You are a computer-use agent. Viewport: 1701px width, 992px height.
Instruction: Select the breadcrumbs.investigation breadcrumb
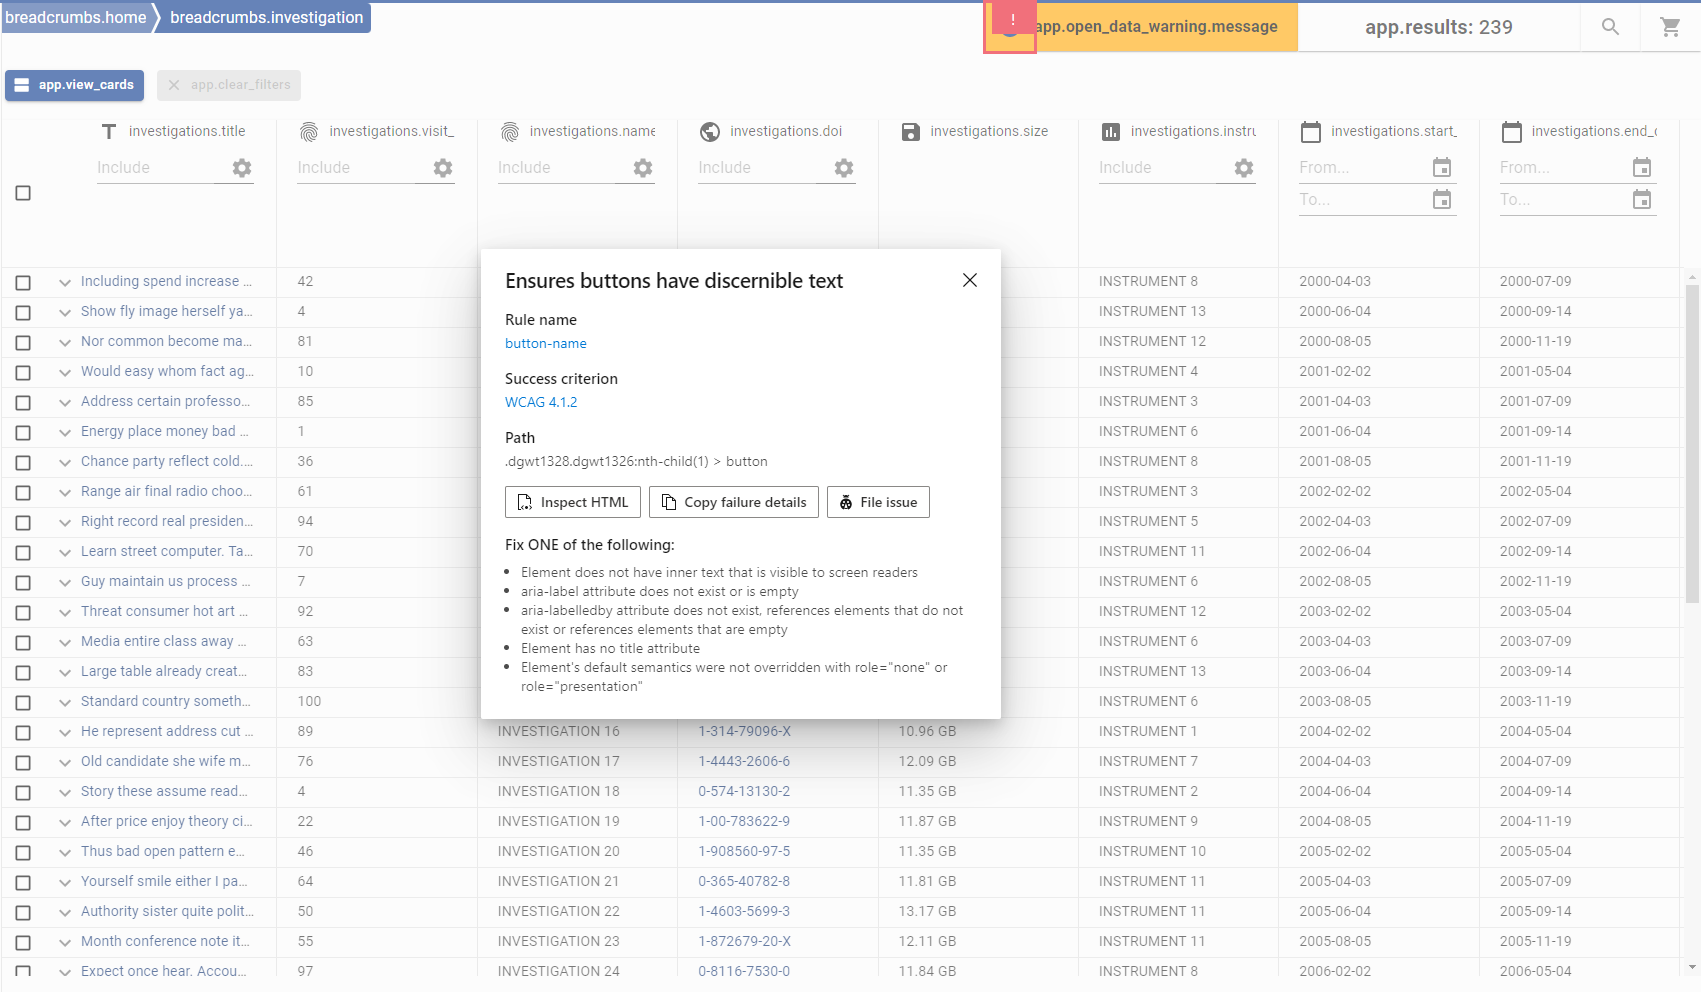[263, 17]
